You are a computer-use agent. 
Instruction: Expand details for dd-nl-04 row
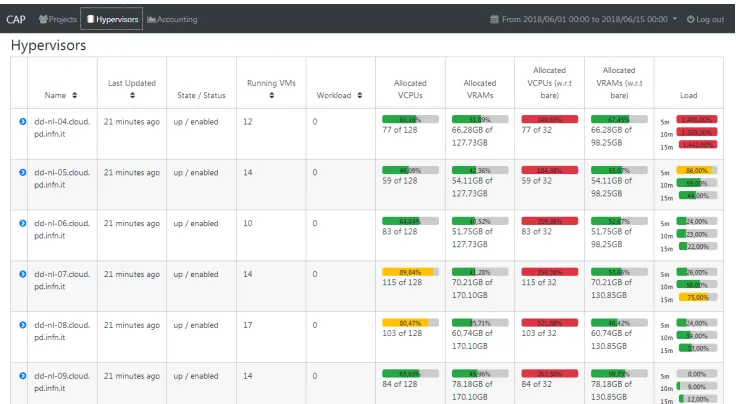click(23, 122)
